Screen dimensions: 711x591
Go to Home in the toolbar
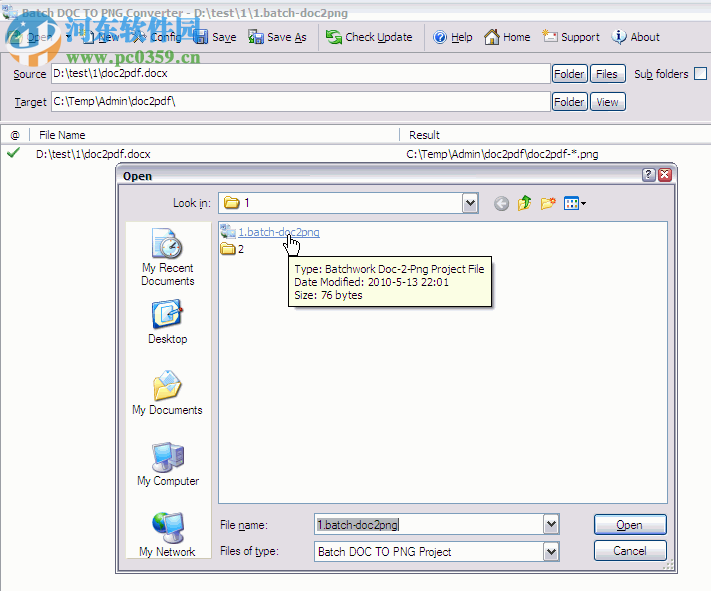pyautogui.click(x=507, y=37)
